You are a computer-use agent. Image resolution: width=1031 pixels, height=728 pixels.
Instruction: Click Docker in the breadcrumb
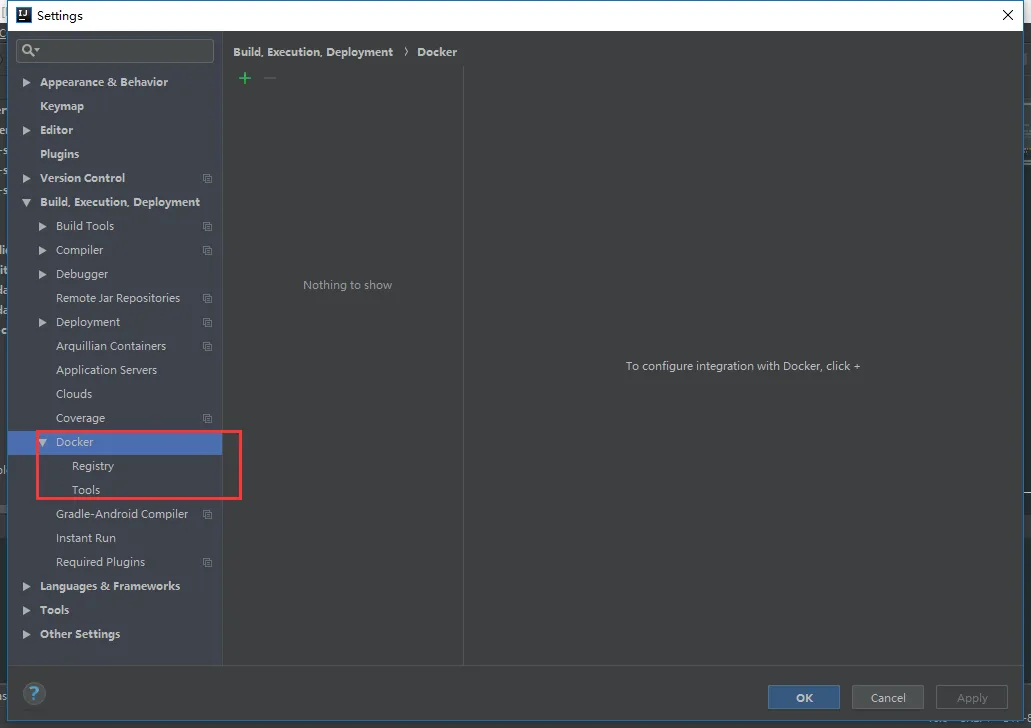[x=437, y=52]
